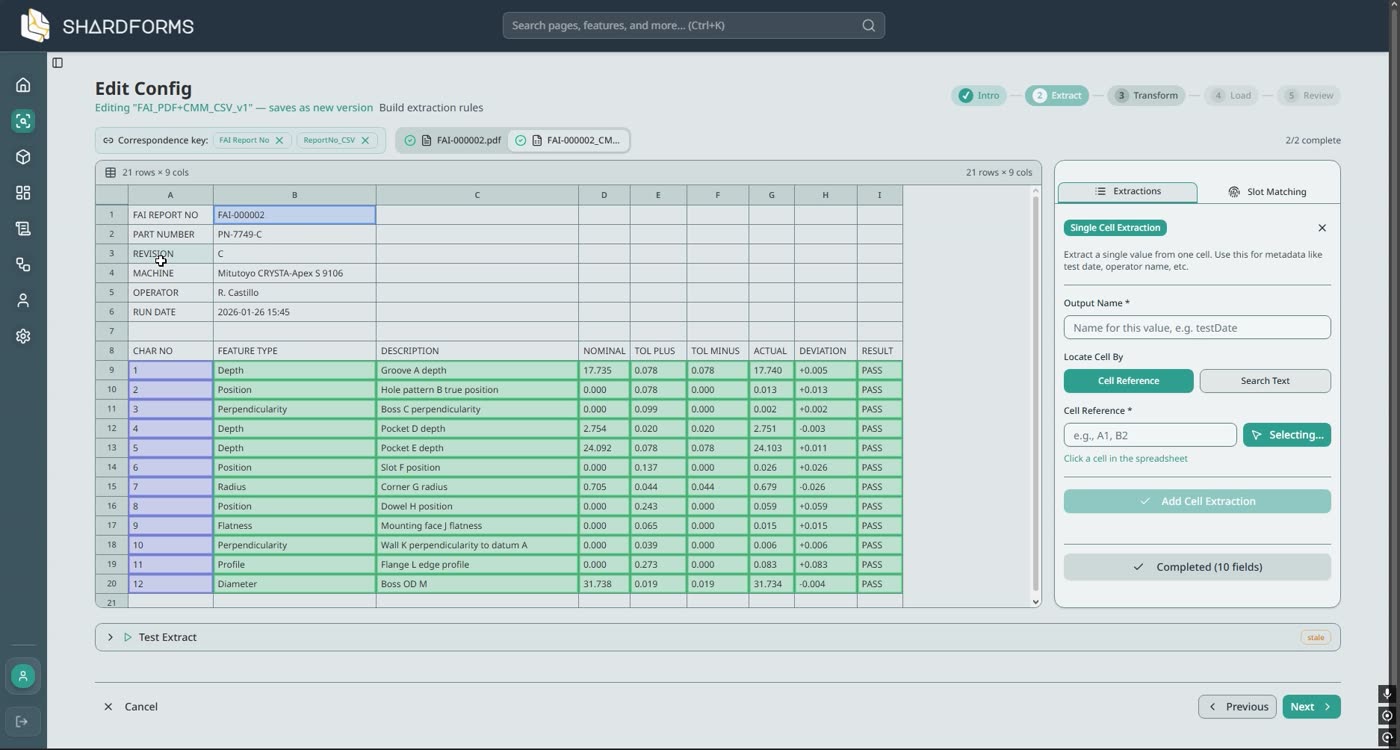
Task: Click the Next button
Action: pyautogui.click(x=1311, y=707)
